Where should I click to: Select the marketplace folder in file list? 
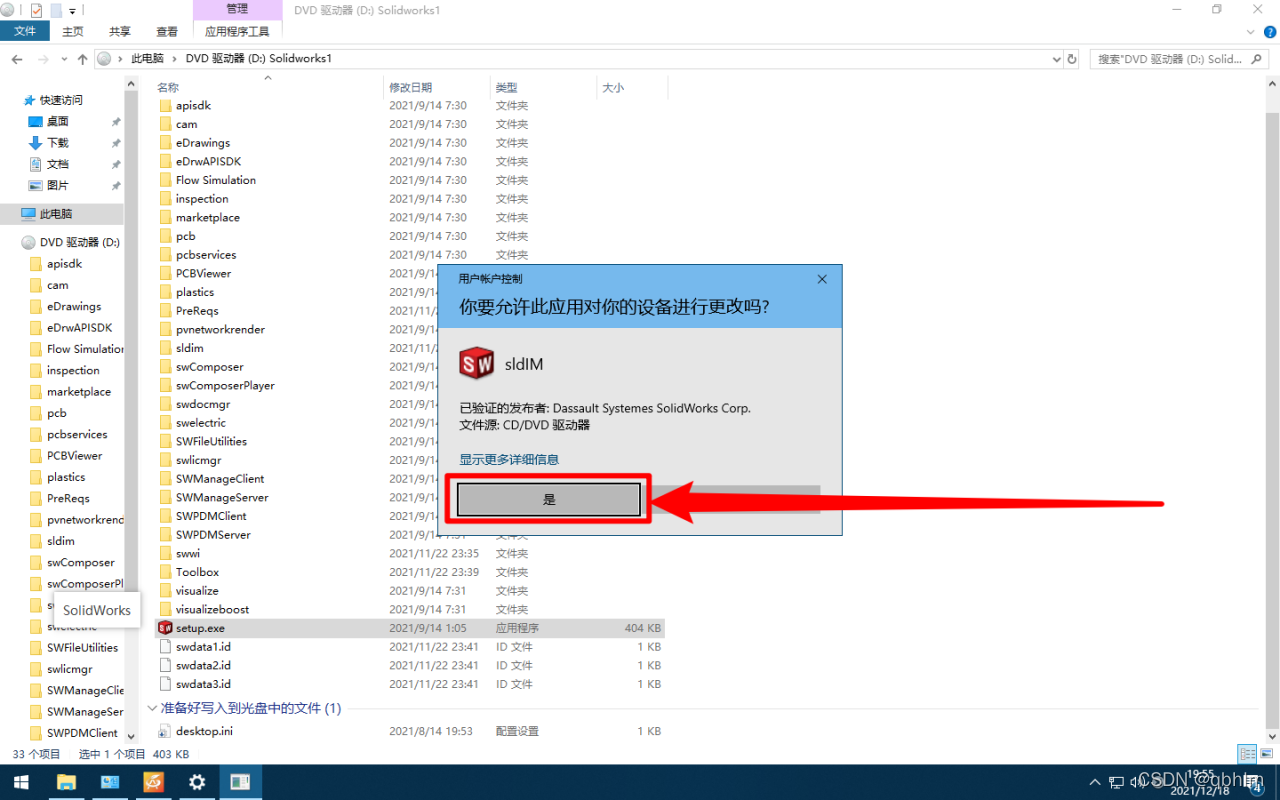tap(207, 217)
